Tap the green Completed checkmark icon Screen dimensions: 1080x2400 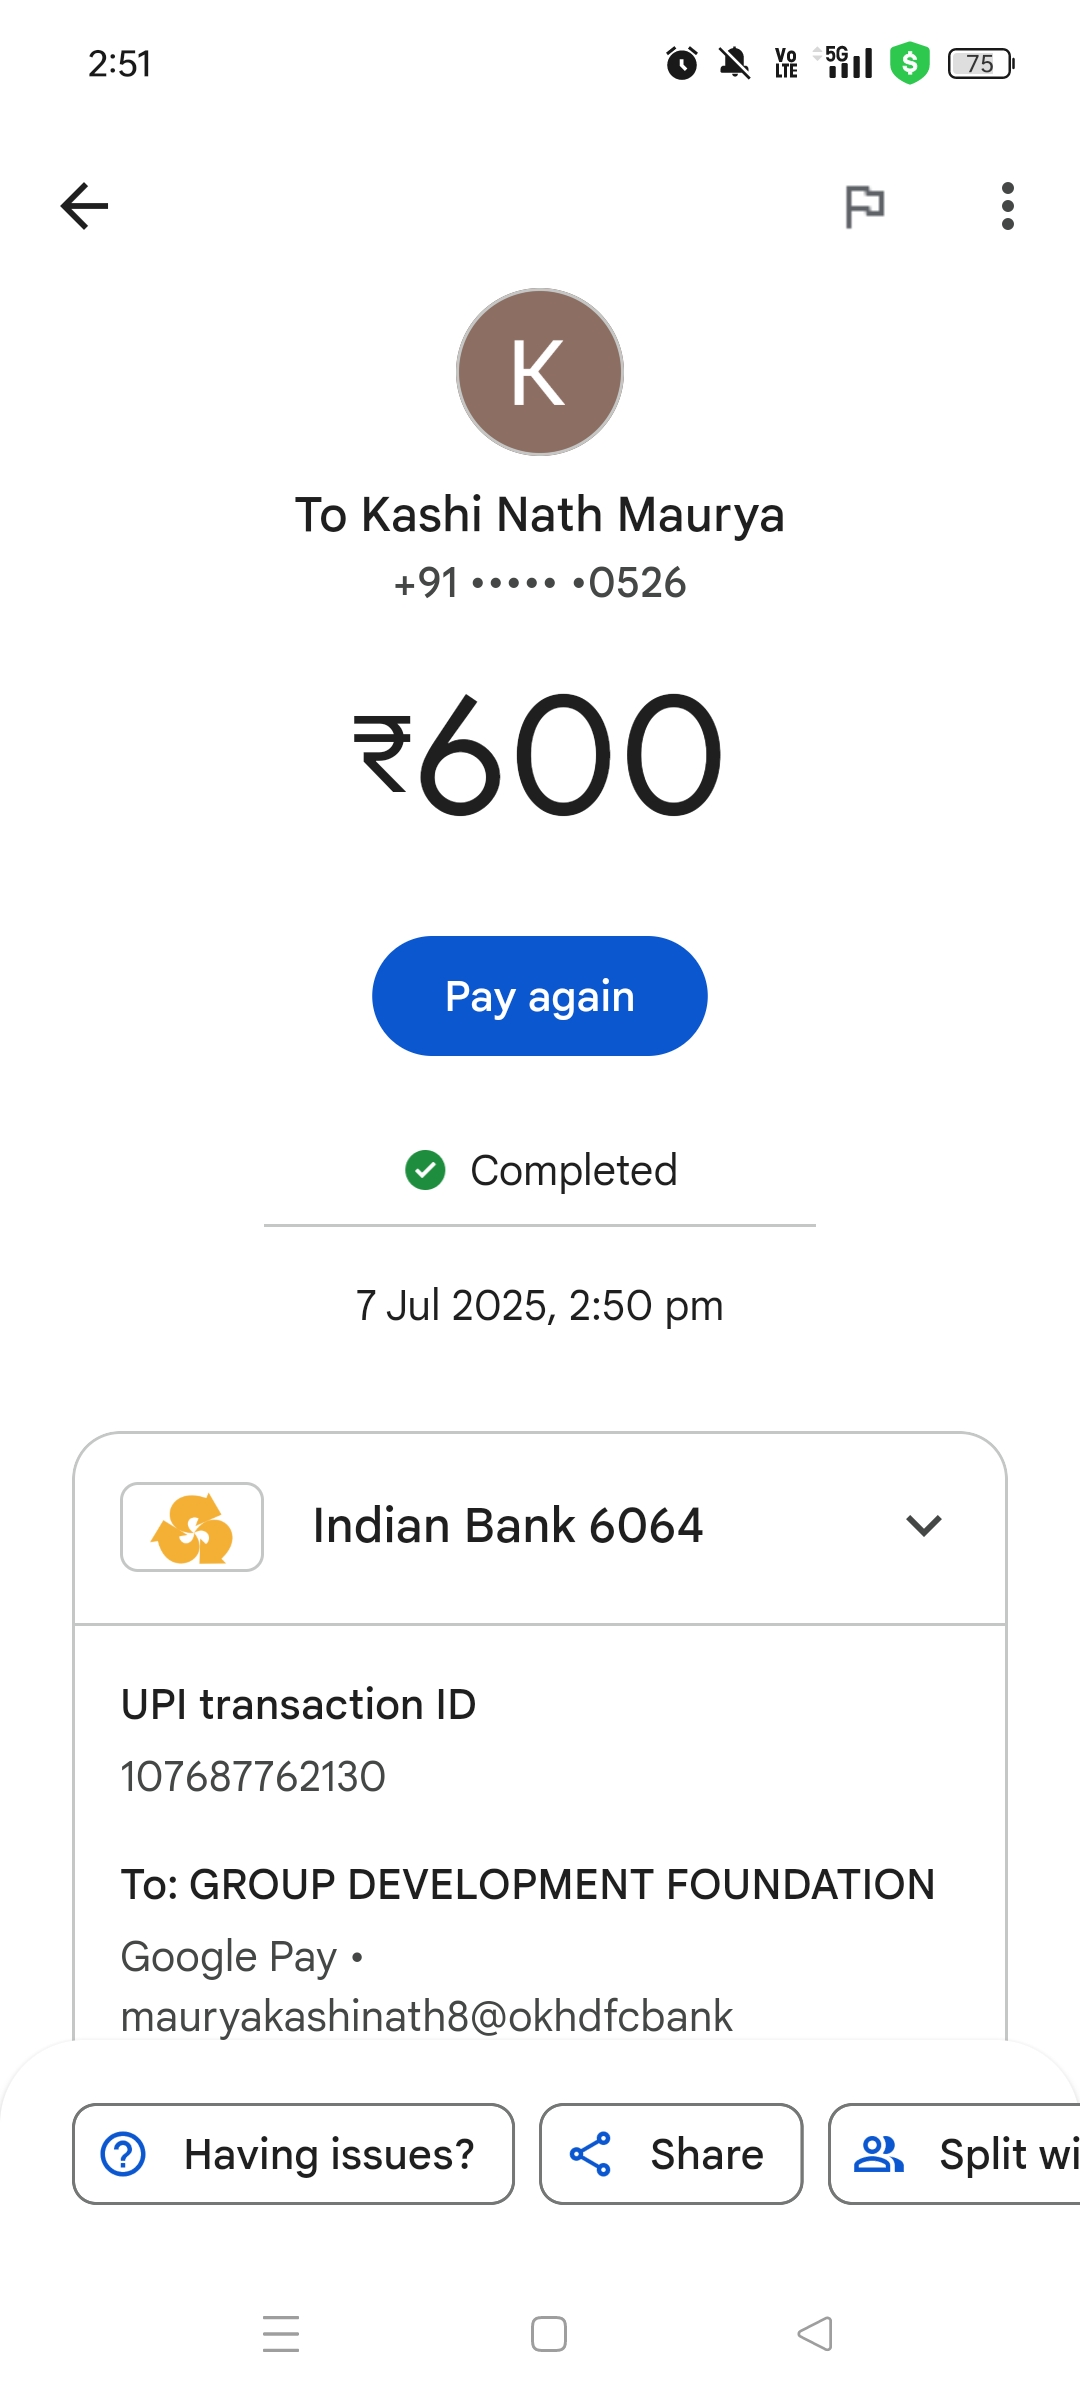425,1170
